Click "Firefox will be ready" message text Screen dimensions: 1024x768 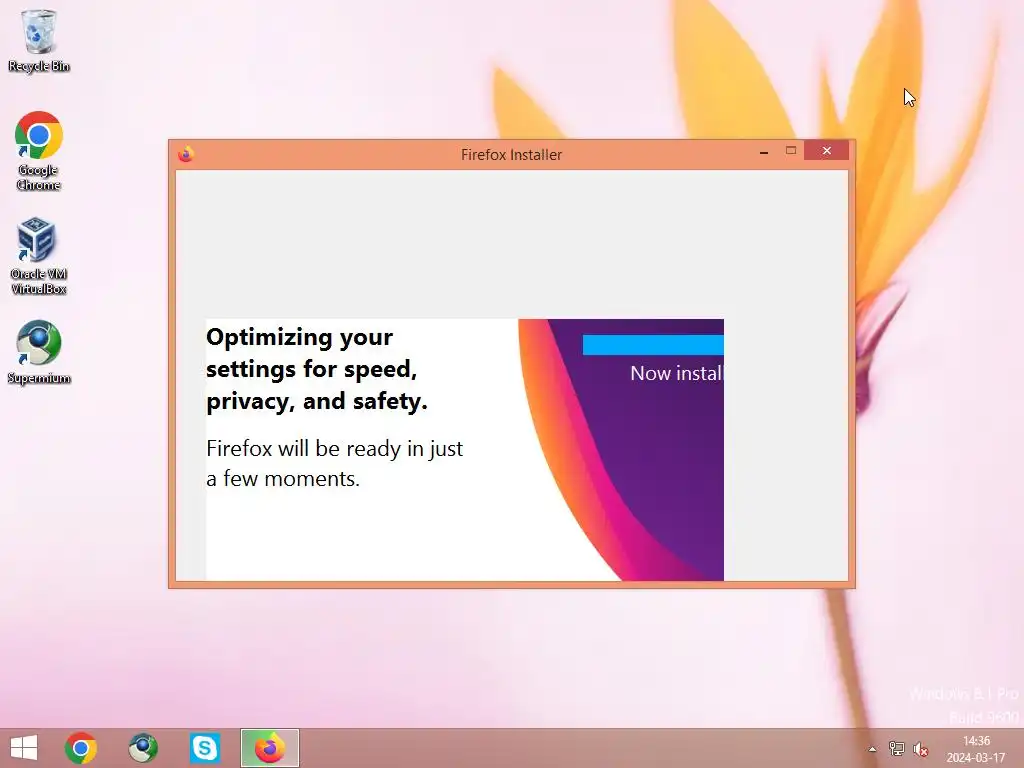coord(334,464)
